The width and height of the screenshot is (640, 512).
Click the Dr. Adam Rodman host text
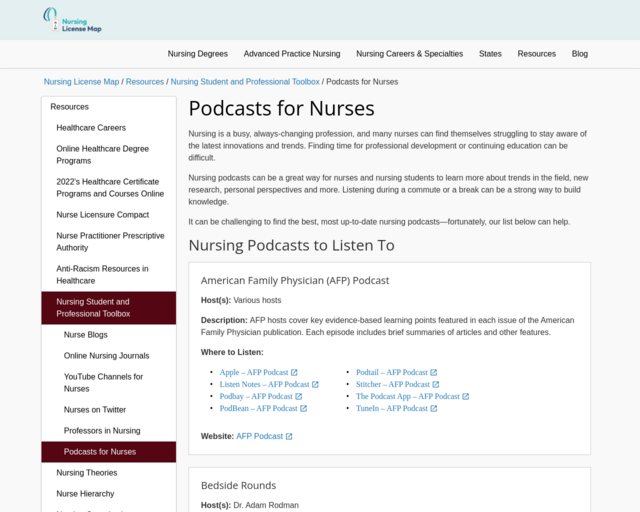click(x=266, y=505)
